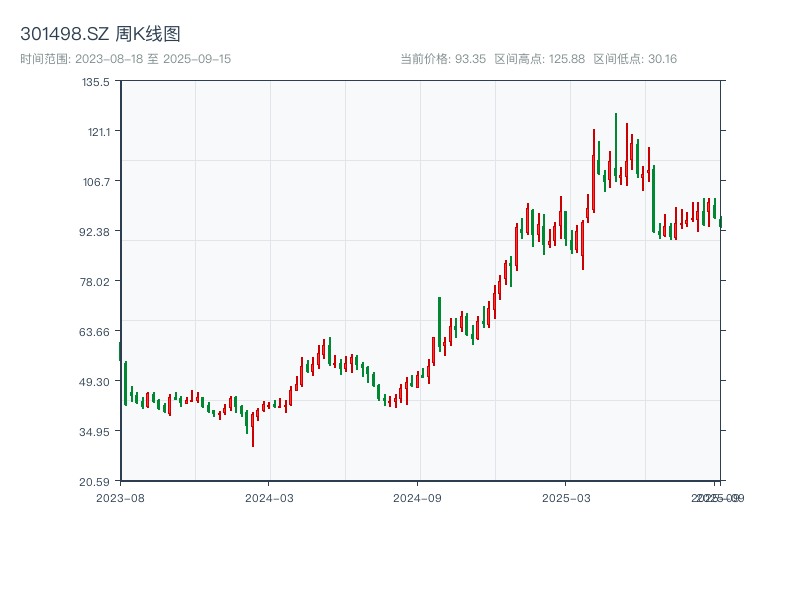Viewport: 800px width, 600px height.
Task: Click y-axis label 78.02
Action: click(94, 282)
